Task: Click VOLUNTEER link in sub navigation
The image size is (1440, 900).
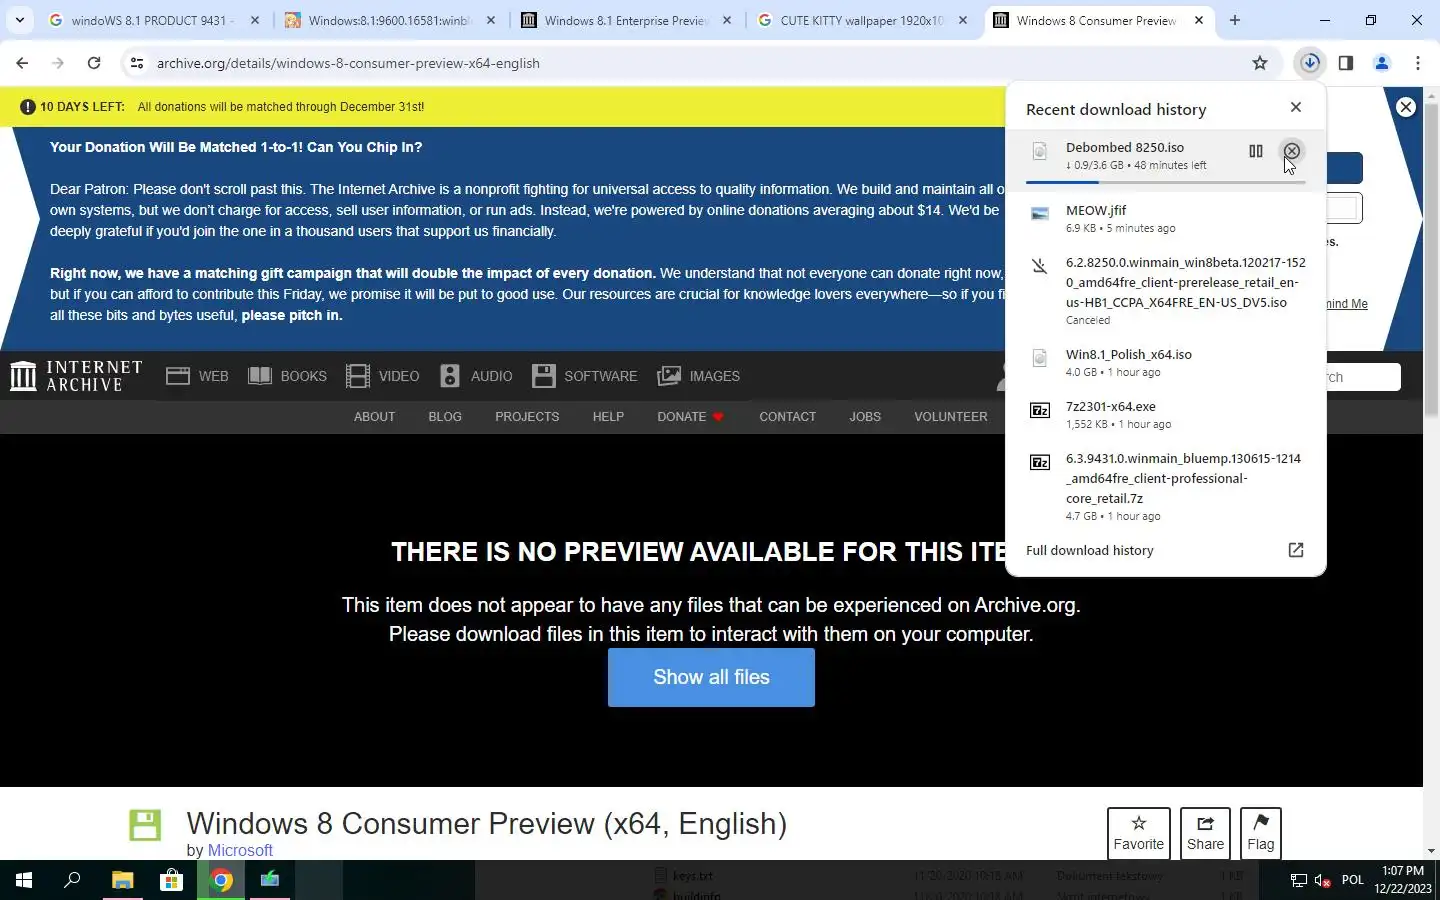Action: coord(951,416)
